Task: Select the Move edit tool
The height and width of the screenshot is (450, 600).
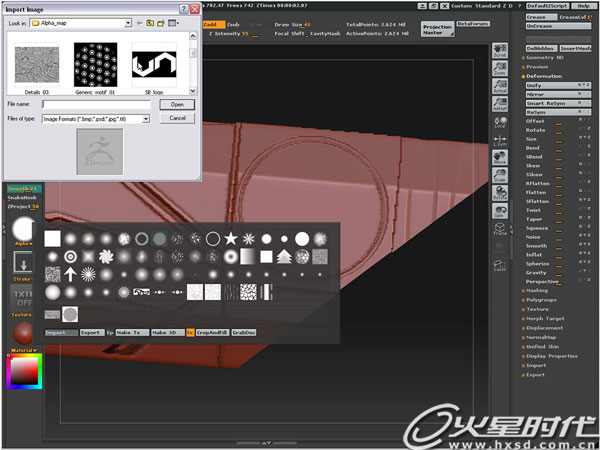Action: [500, 158]
